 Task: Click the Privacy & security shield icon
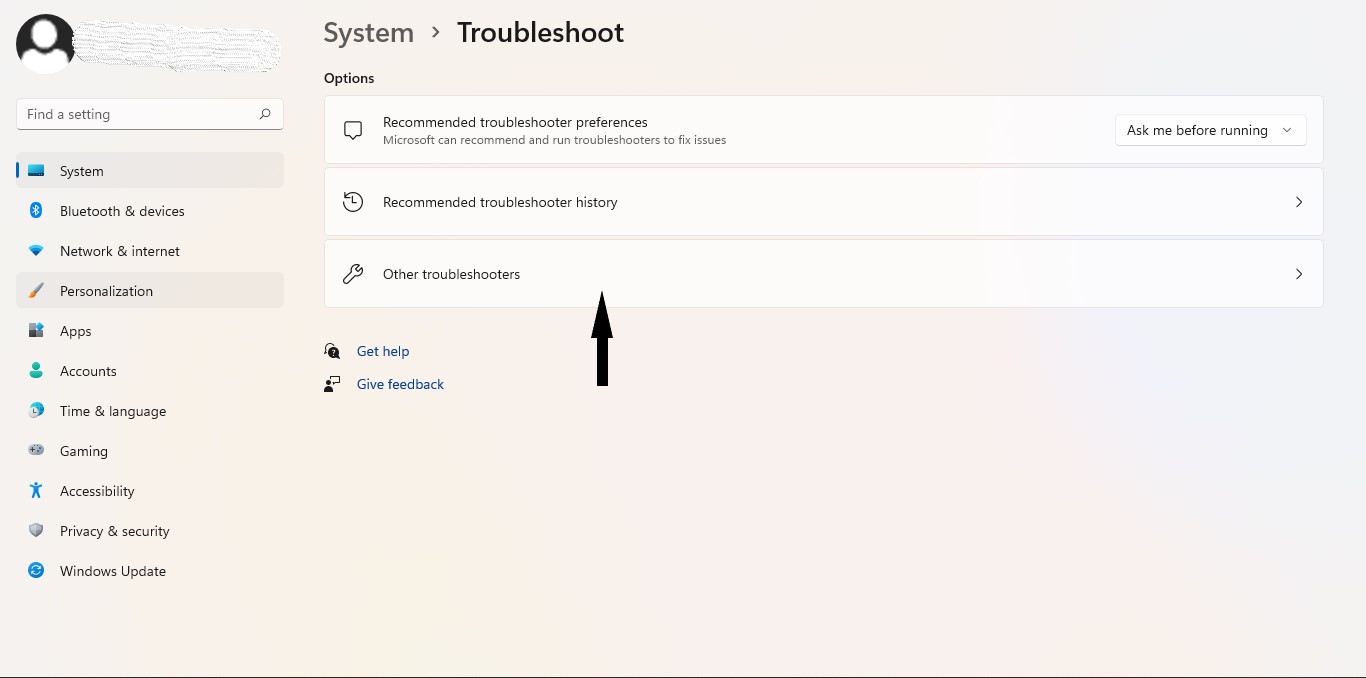tap(36, 531)
